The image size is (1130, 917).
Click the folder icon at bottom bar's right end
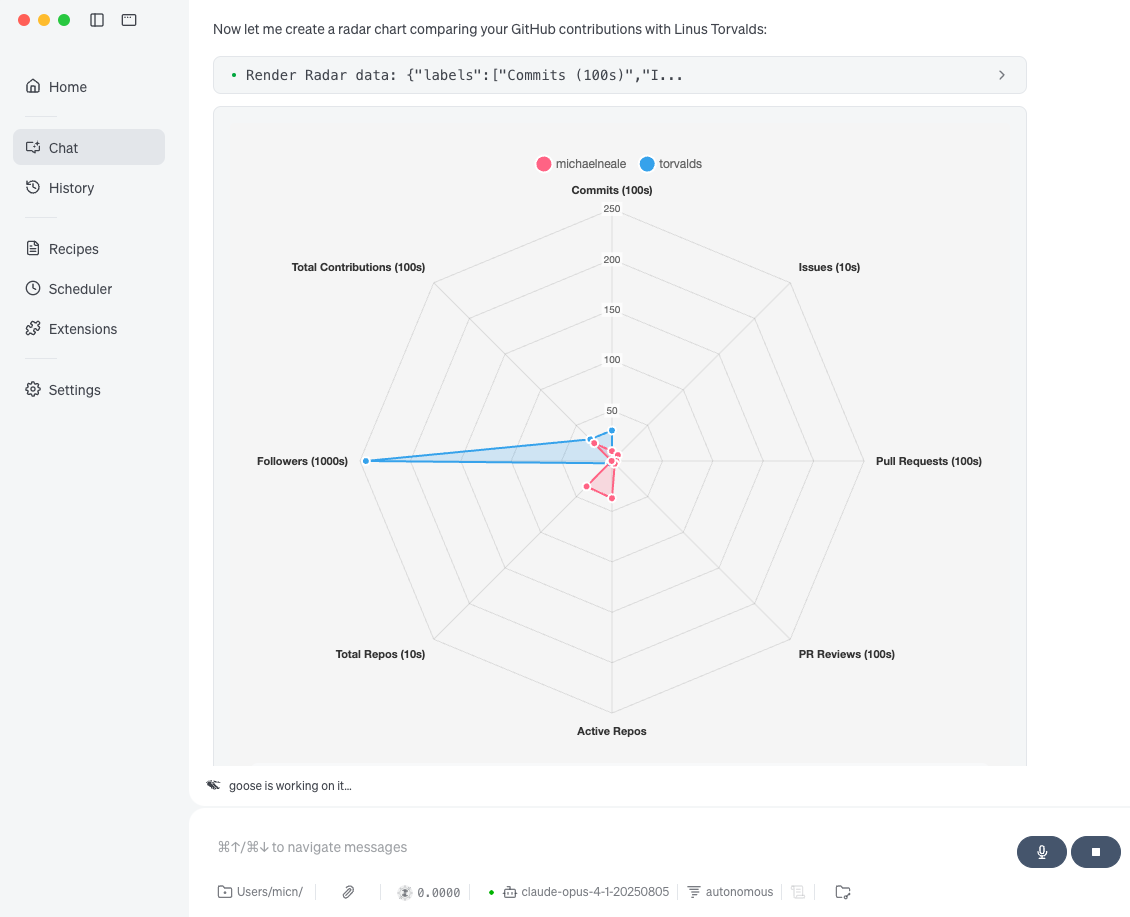(843, 892)
